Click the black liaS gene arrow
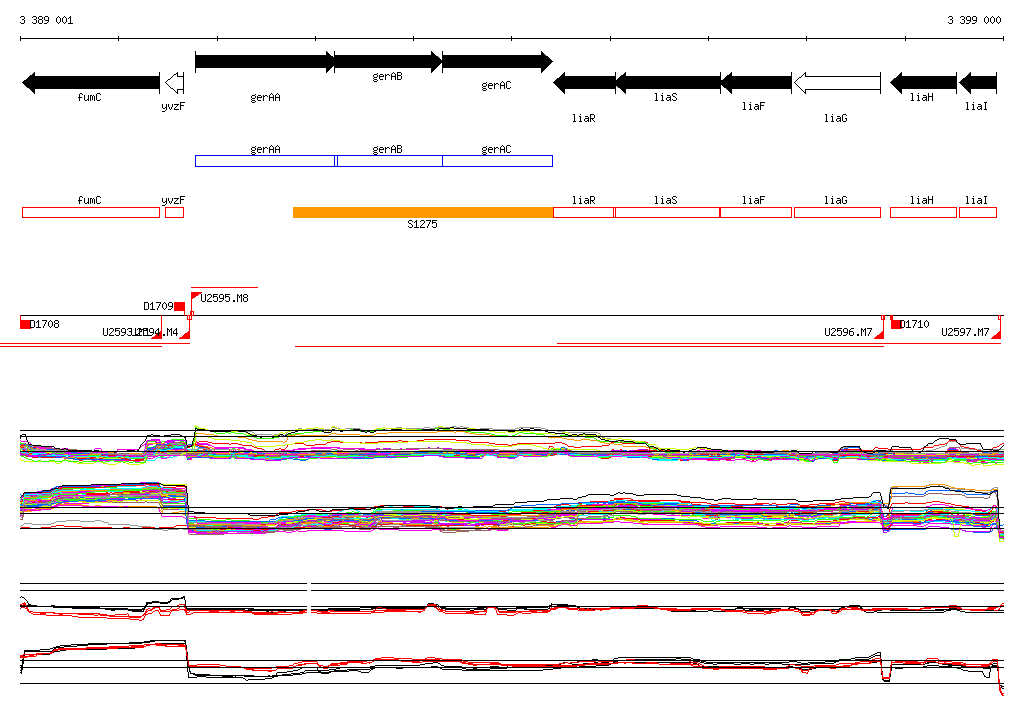Screen dimensions: 1024x714 (x=668, y=83)
